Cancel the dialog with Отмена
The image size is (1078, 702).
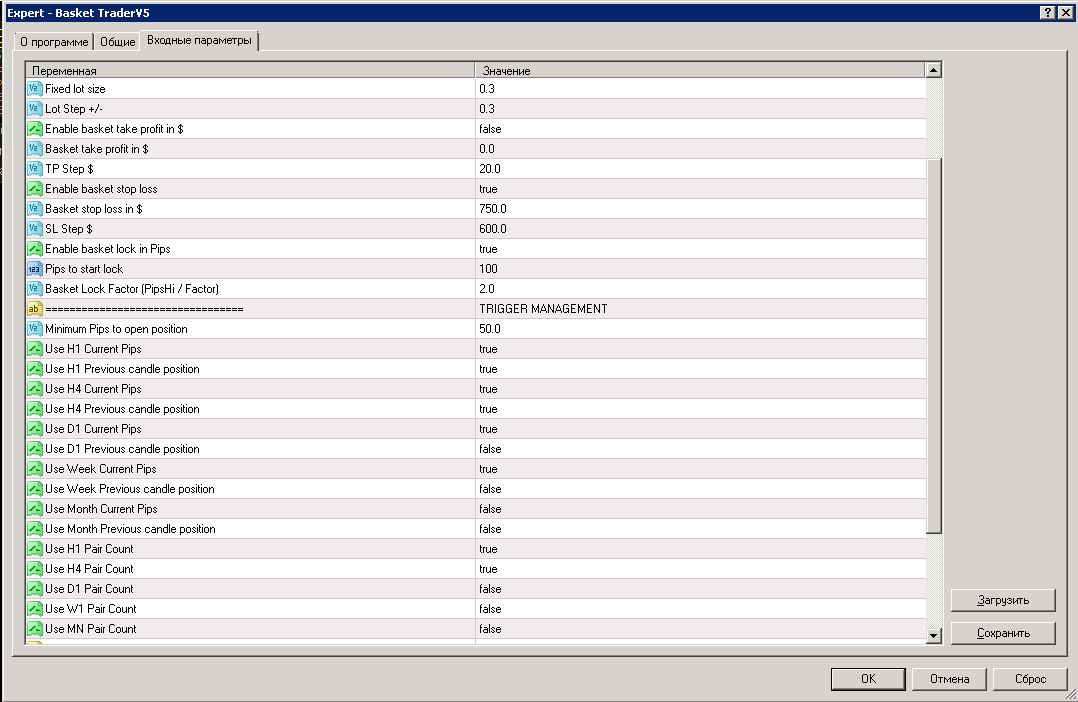pyautogui.click(x=949, y=679)
